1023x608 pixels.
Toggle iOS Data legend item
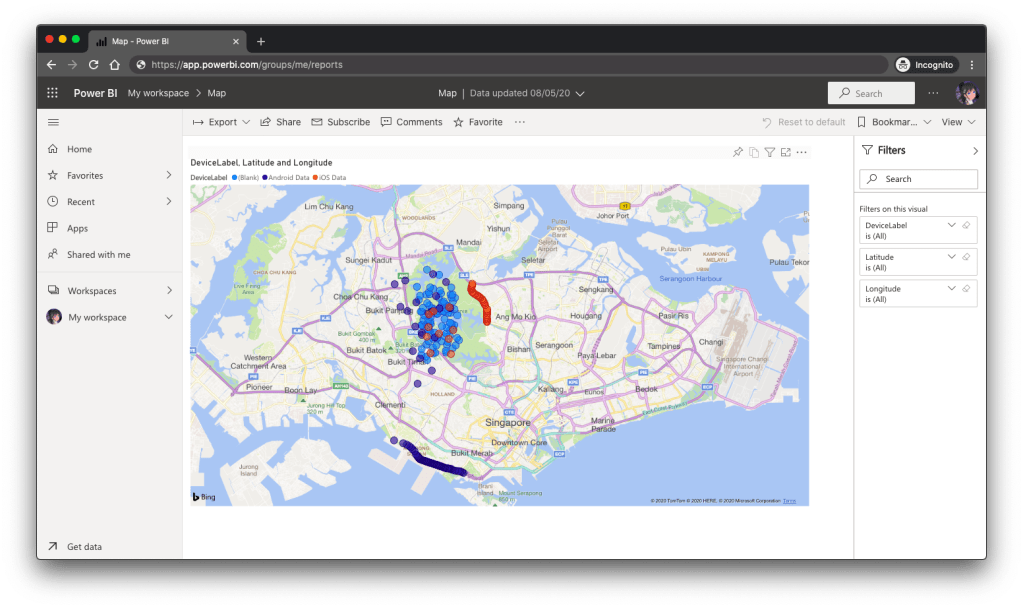[x=329, y=177]
